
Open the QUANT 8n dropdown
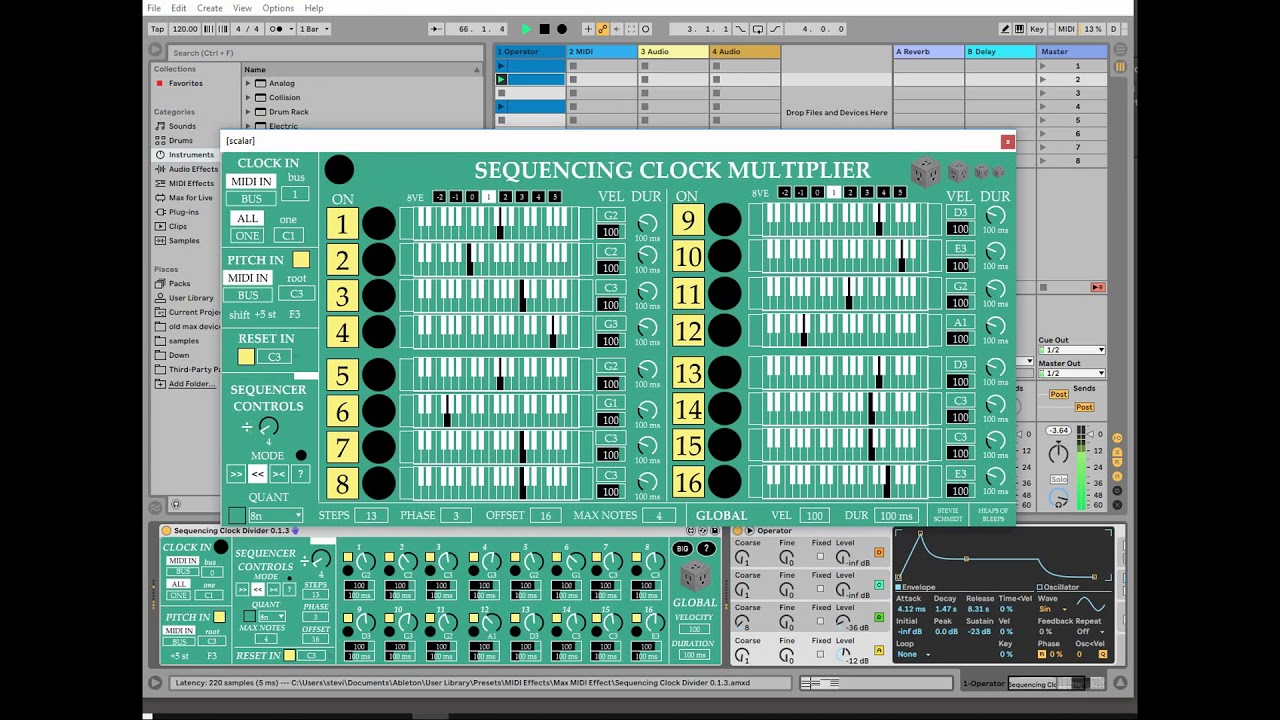[x=275, y=516]
